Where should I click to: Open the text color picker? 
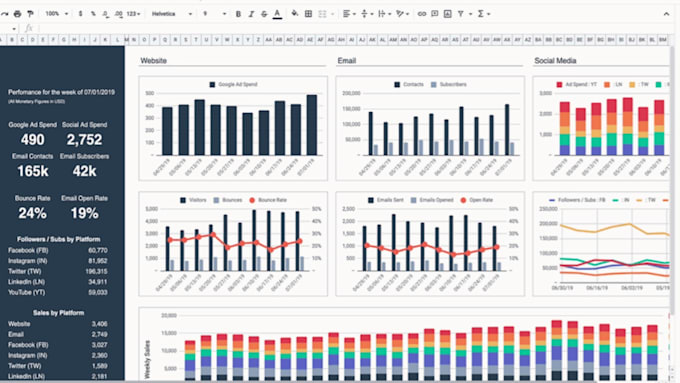277,14
